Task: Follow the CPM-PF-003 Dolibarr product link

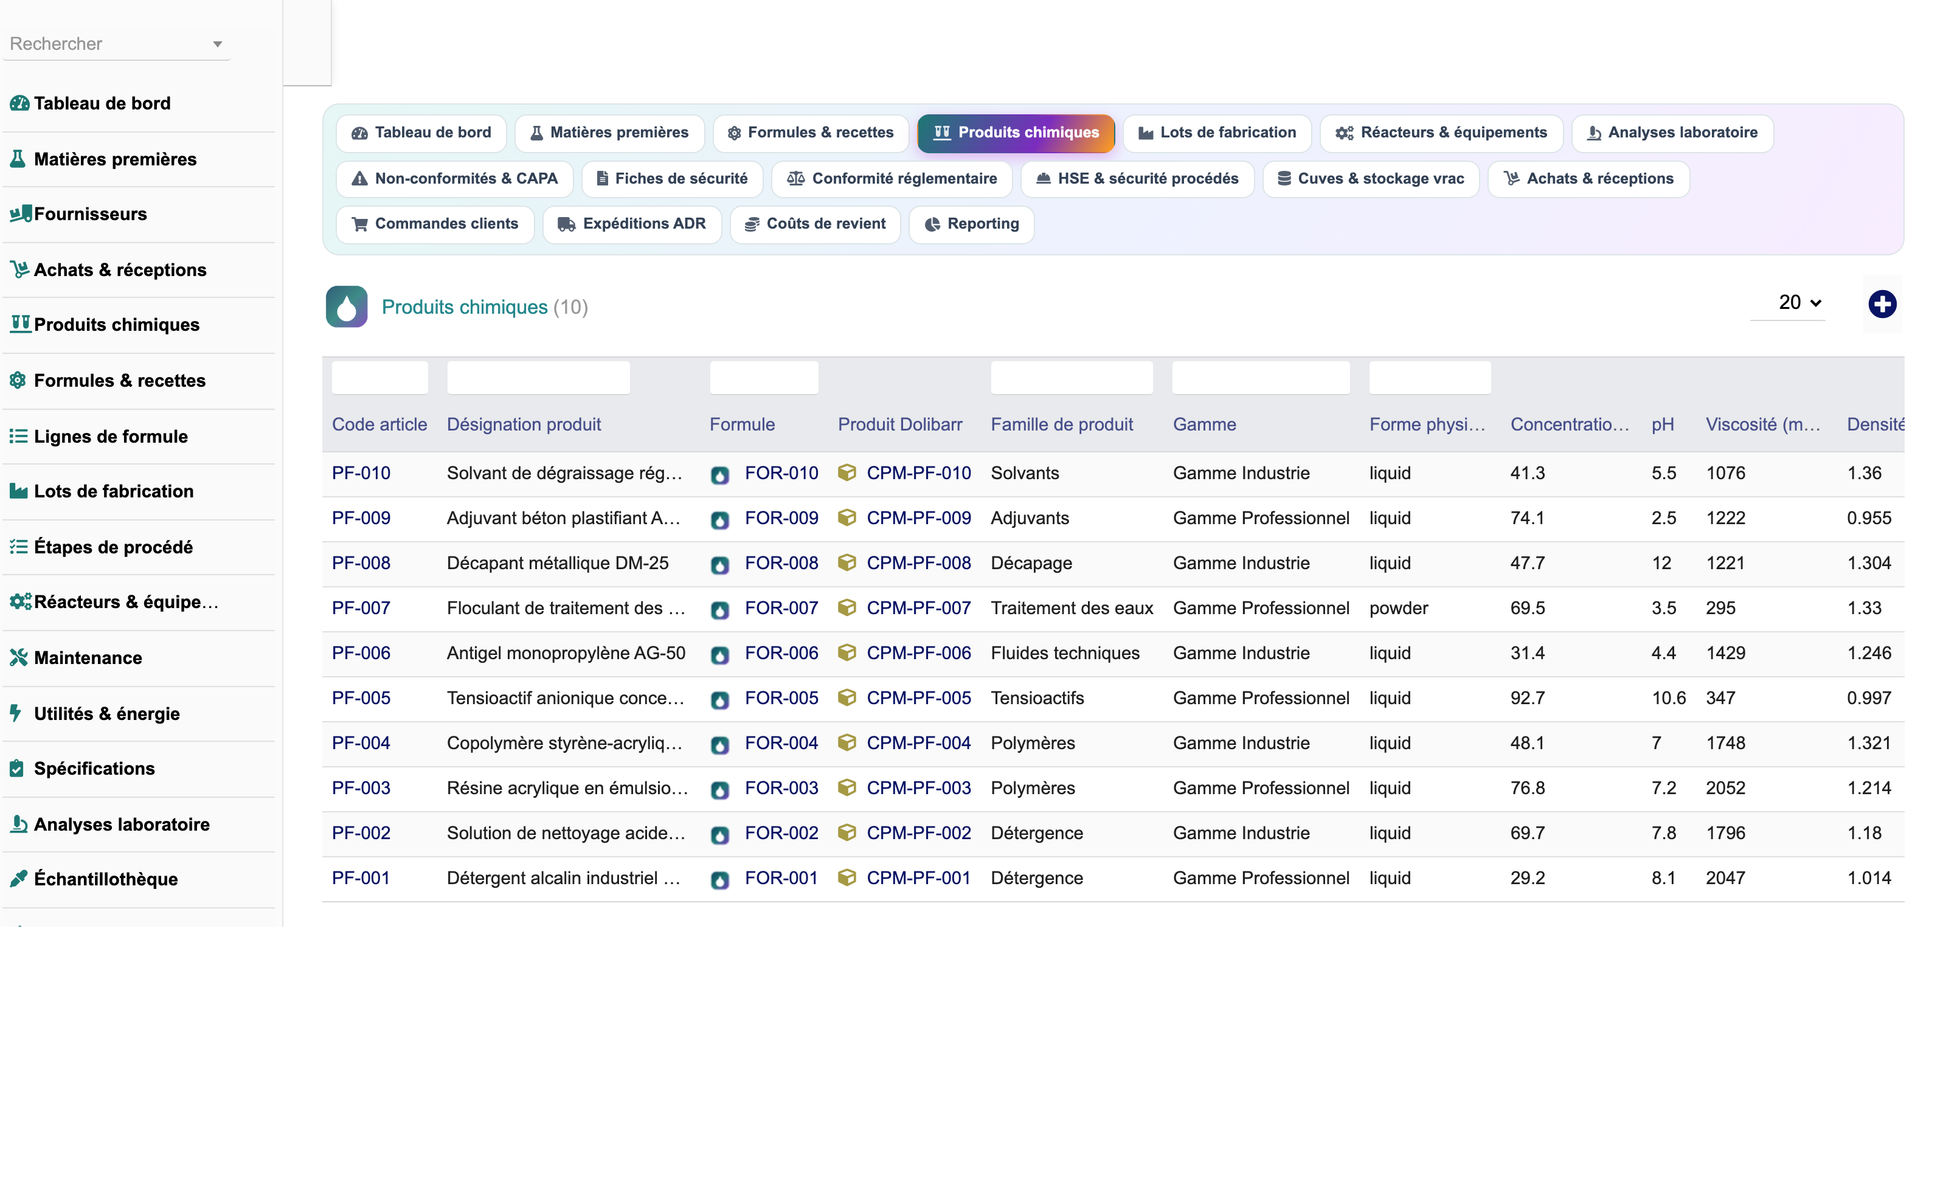Action: tap(918, 788)
